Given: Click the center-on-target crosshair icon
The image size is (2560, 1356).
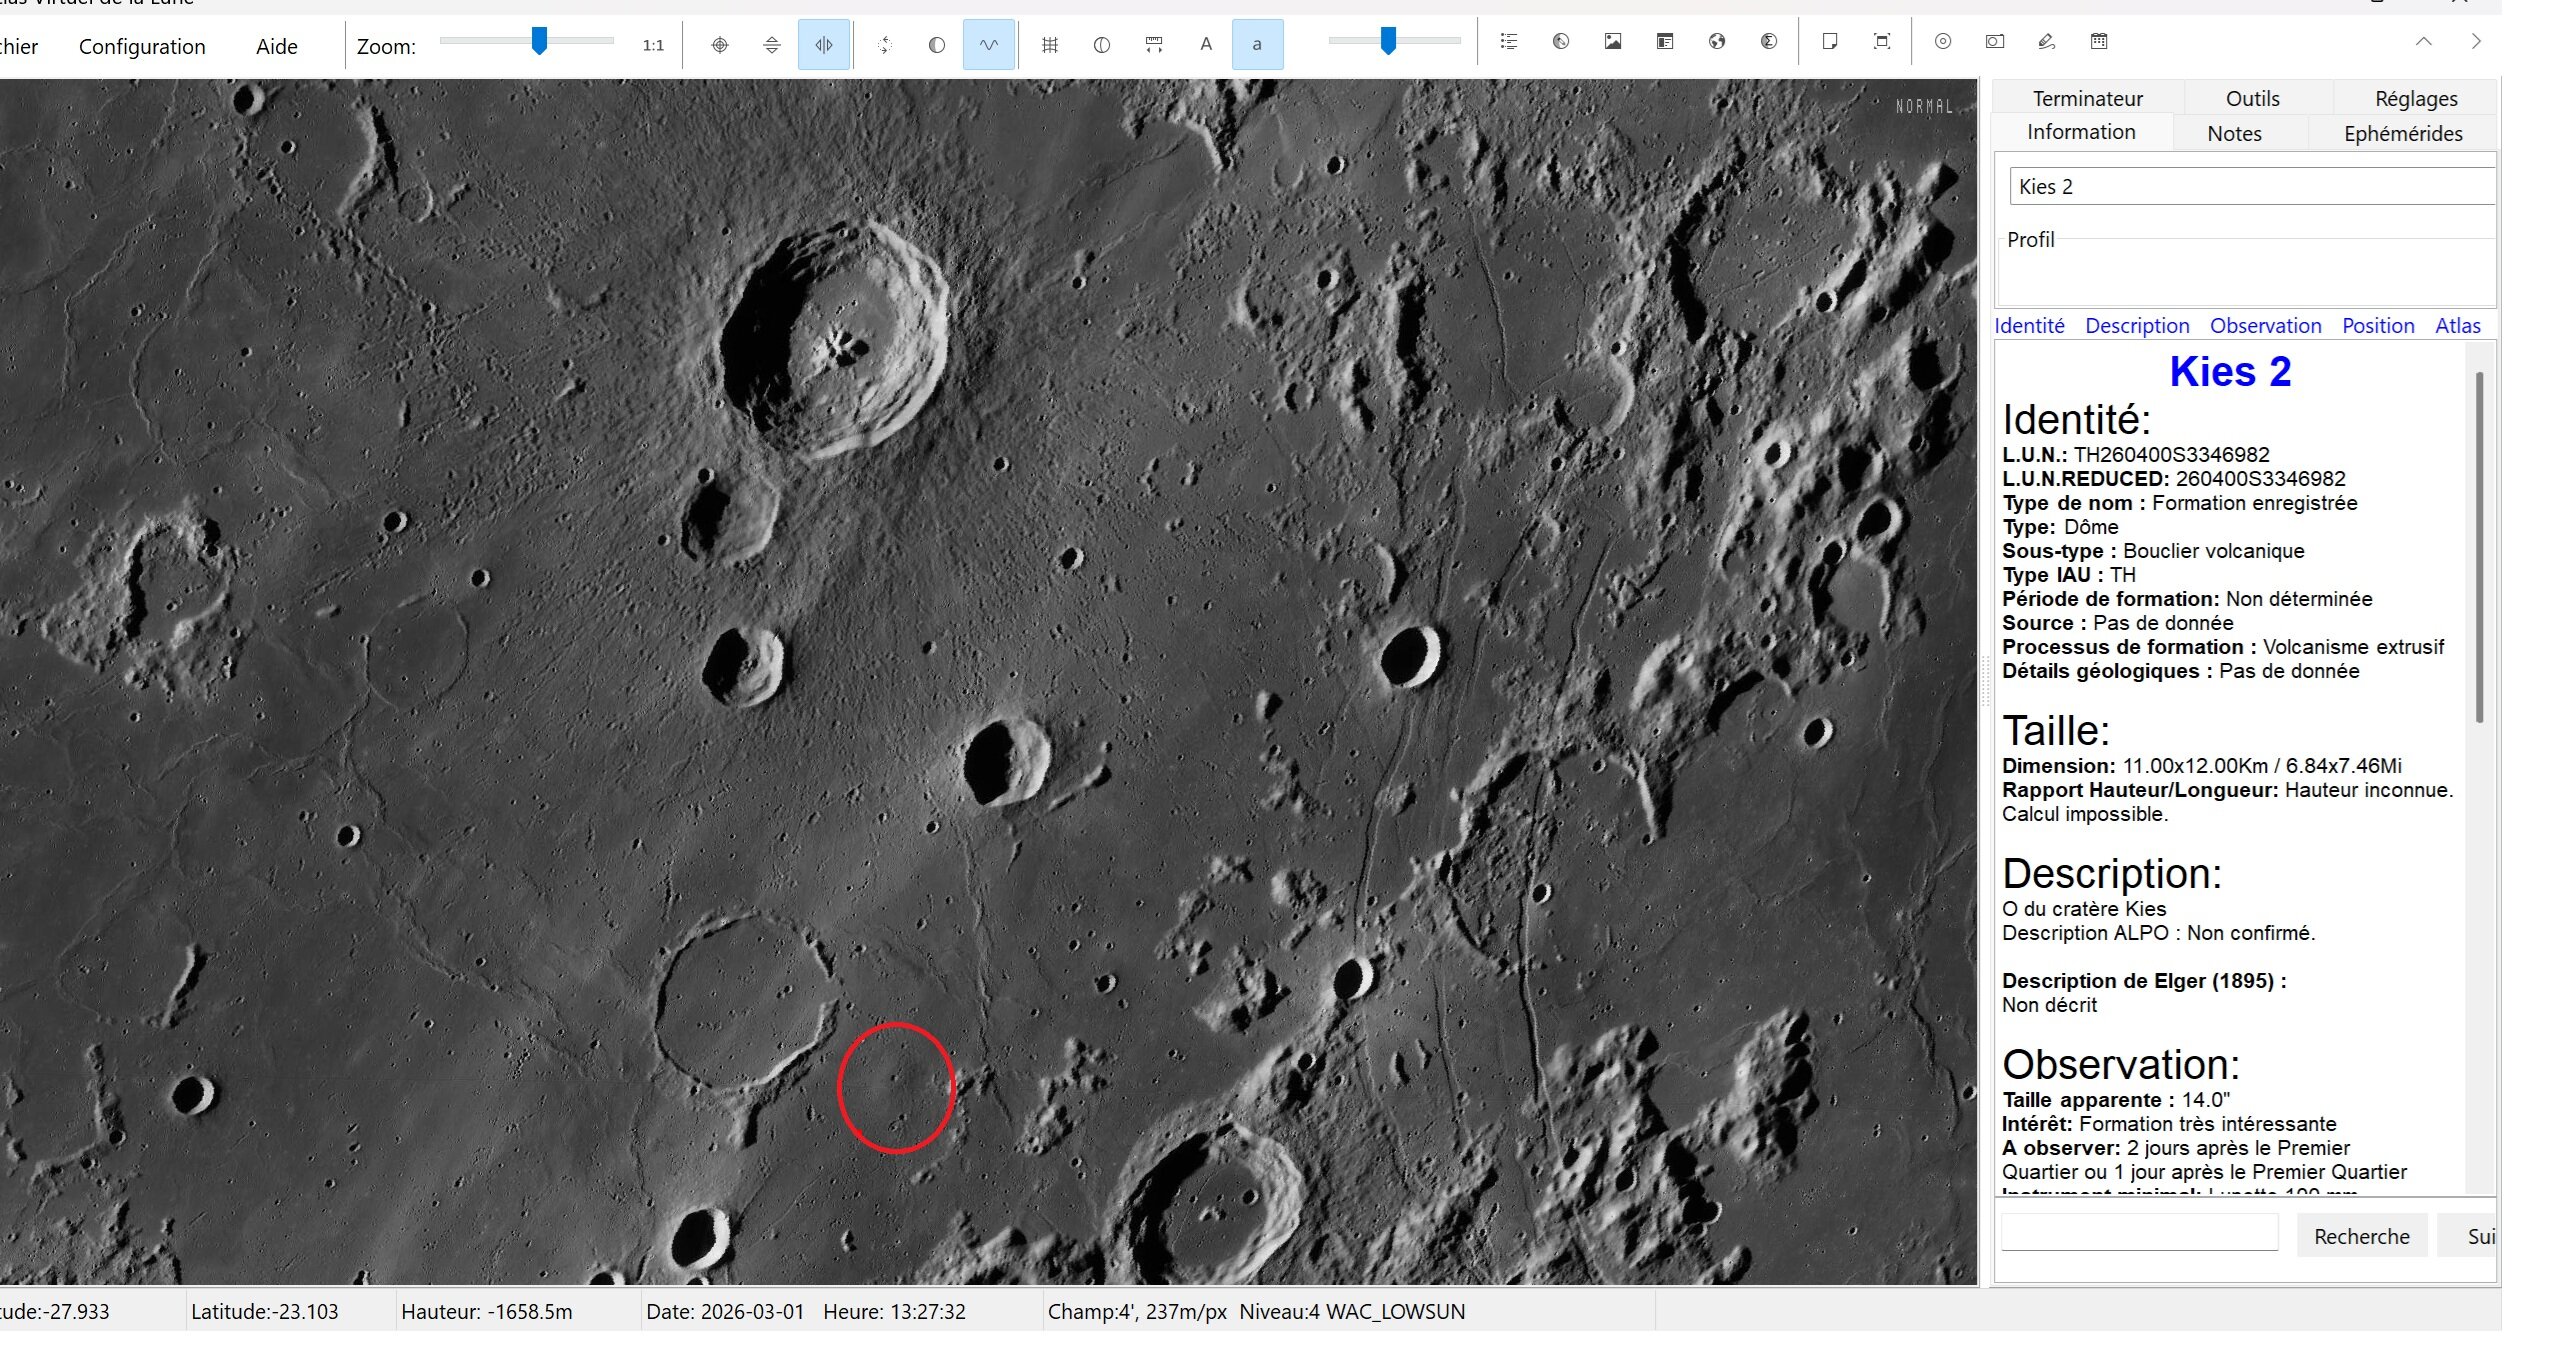Looking at the screenshot, I should point(719,45).
